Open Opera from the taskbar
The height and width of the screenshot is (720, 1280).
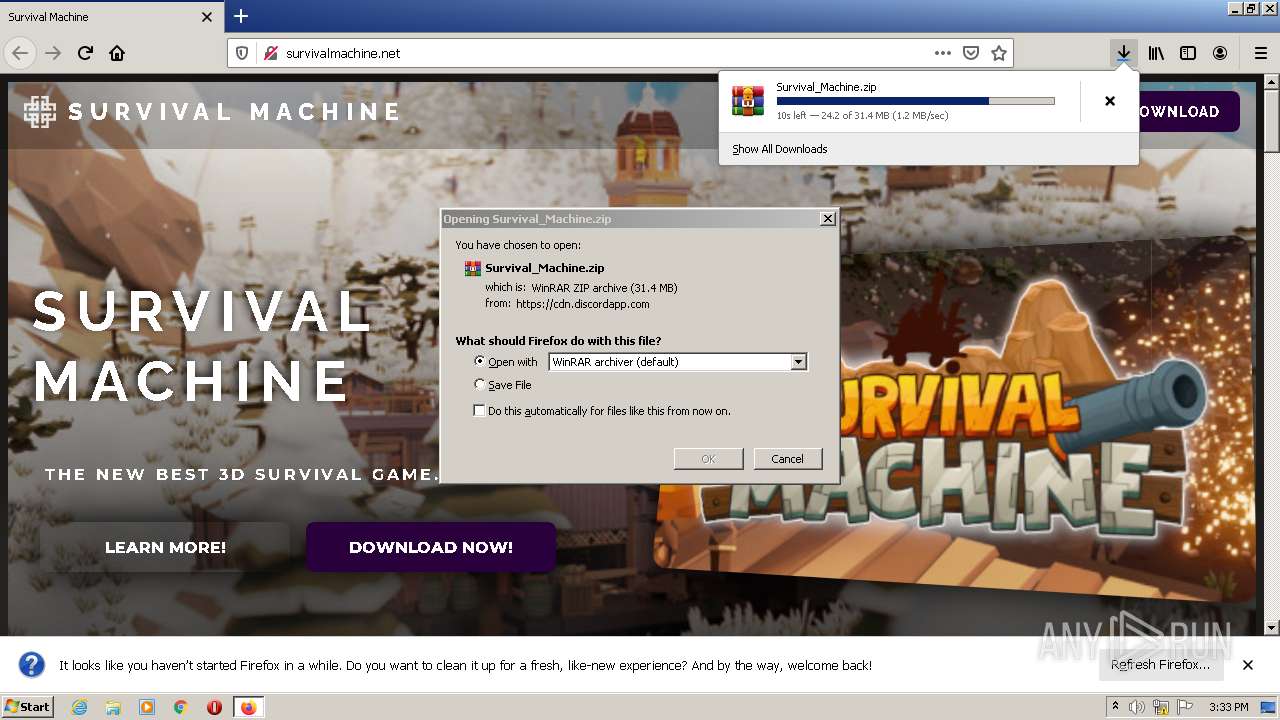[x=214, y=707]
